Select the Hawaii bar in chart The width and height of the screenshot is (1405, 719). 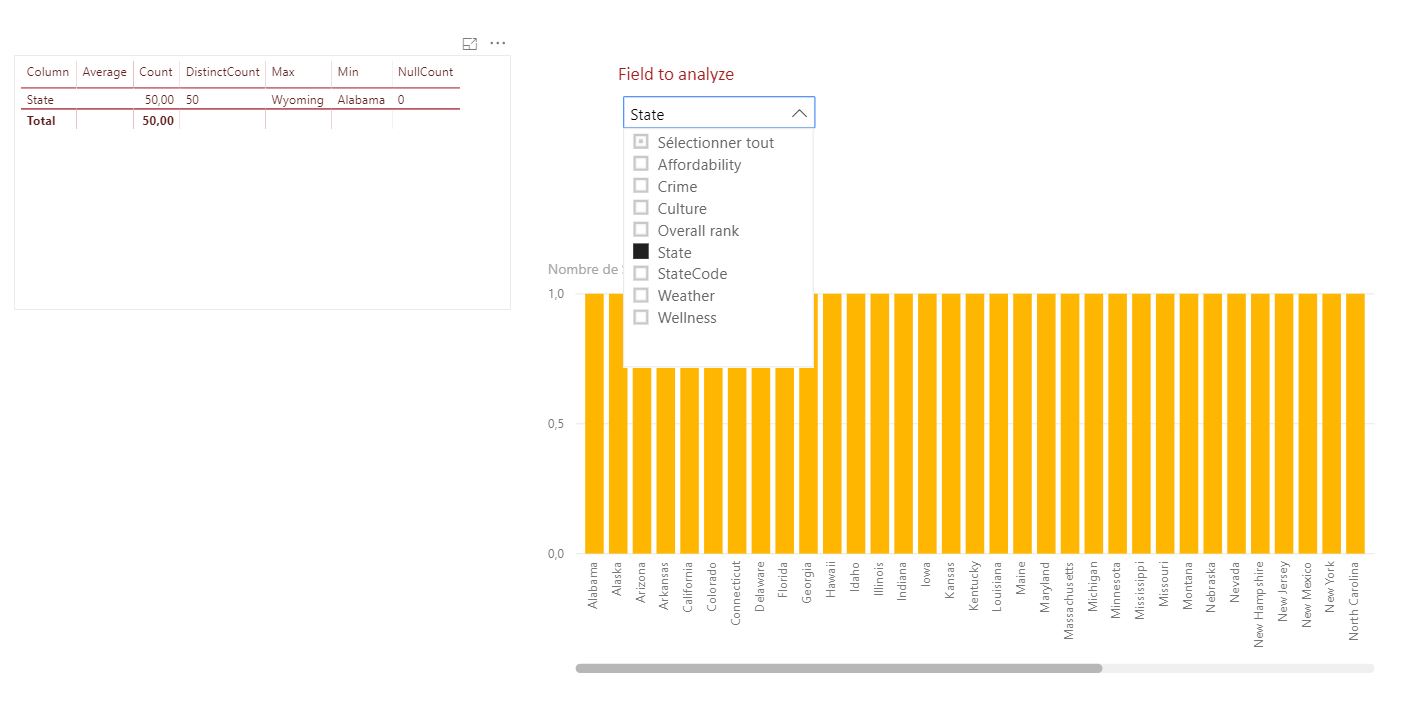(832, 423)
